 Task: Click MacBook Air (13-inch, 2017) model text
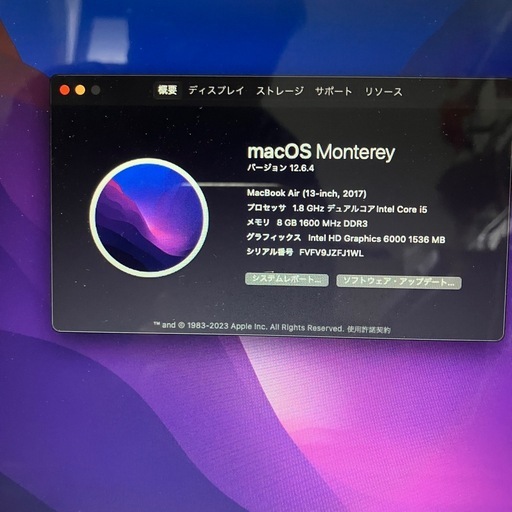(307, 193)
